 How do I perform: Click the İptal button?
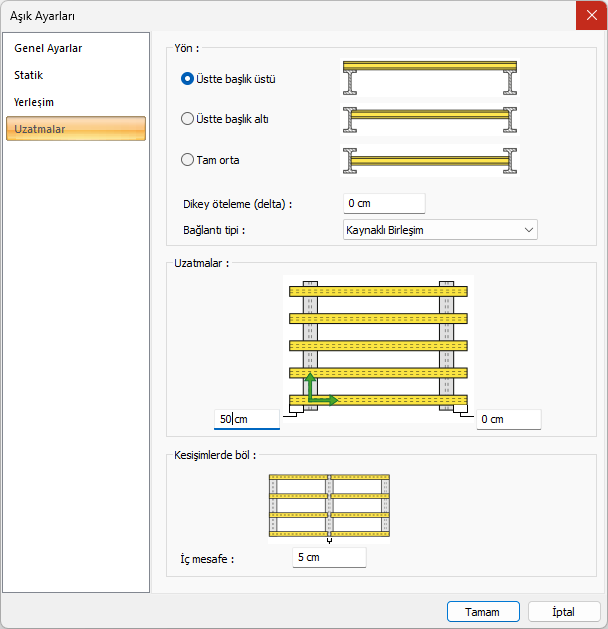[563, 611]
